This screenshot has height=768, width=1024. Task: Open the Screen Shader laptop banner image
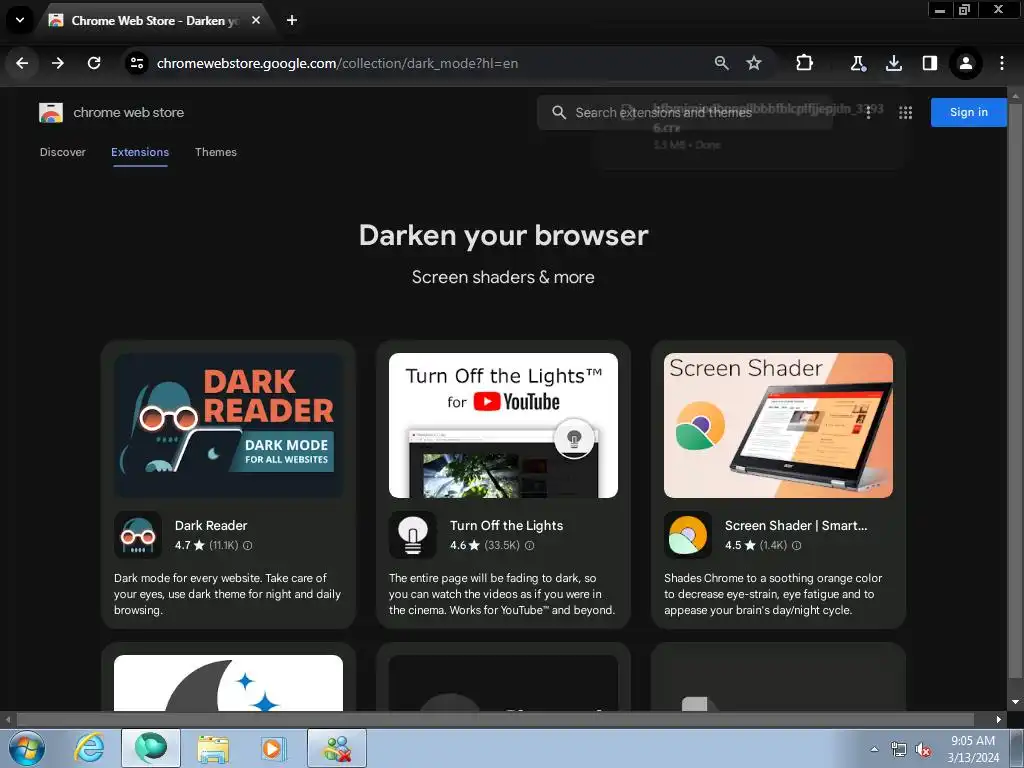click(778, 426)
